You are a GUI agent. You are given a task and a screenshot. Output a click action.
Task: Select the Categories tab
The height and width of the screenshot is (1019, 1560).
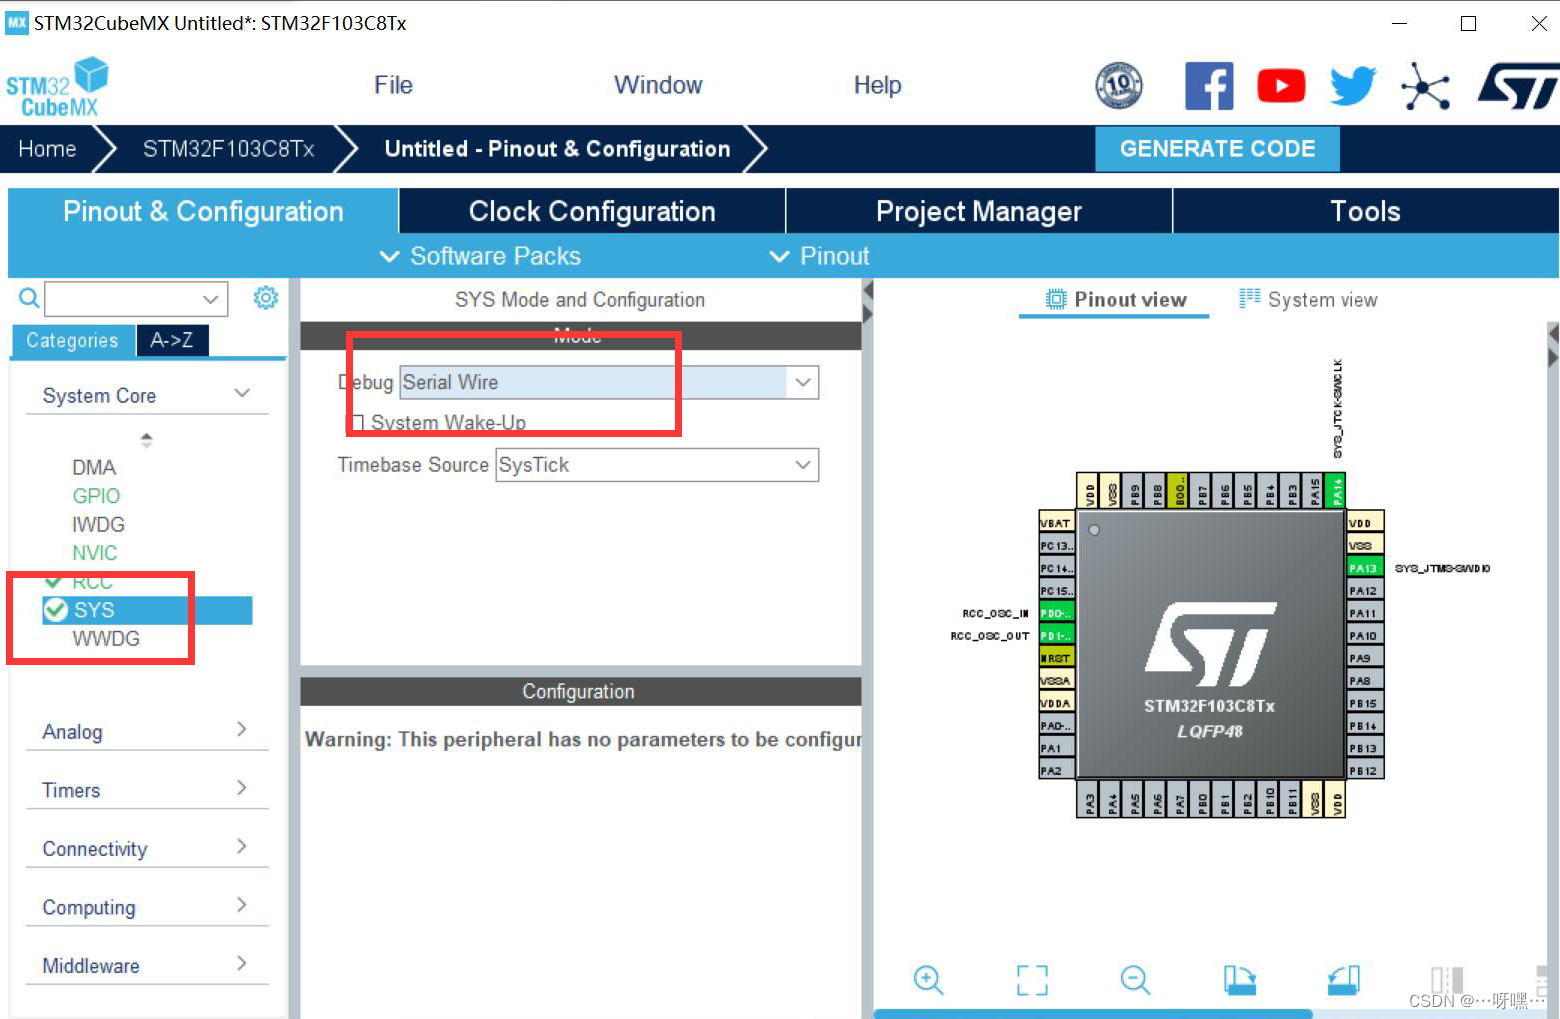(x=72, y=340)
